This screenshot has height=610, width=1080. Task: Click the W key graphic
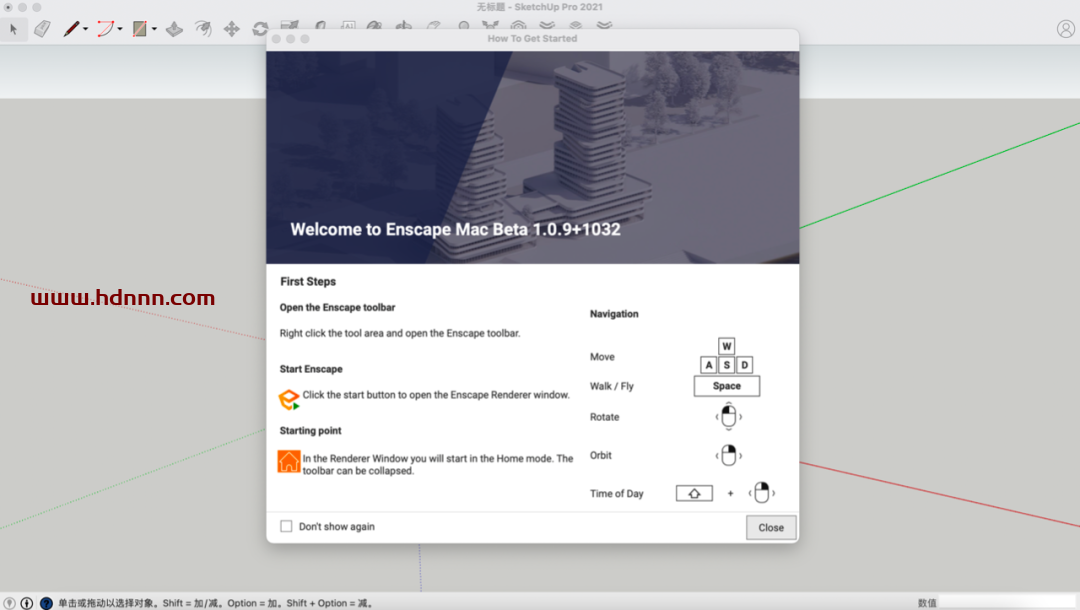727,346
